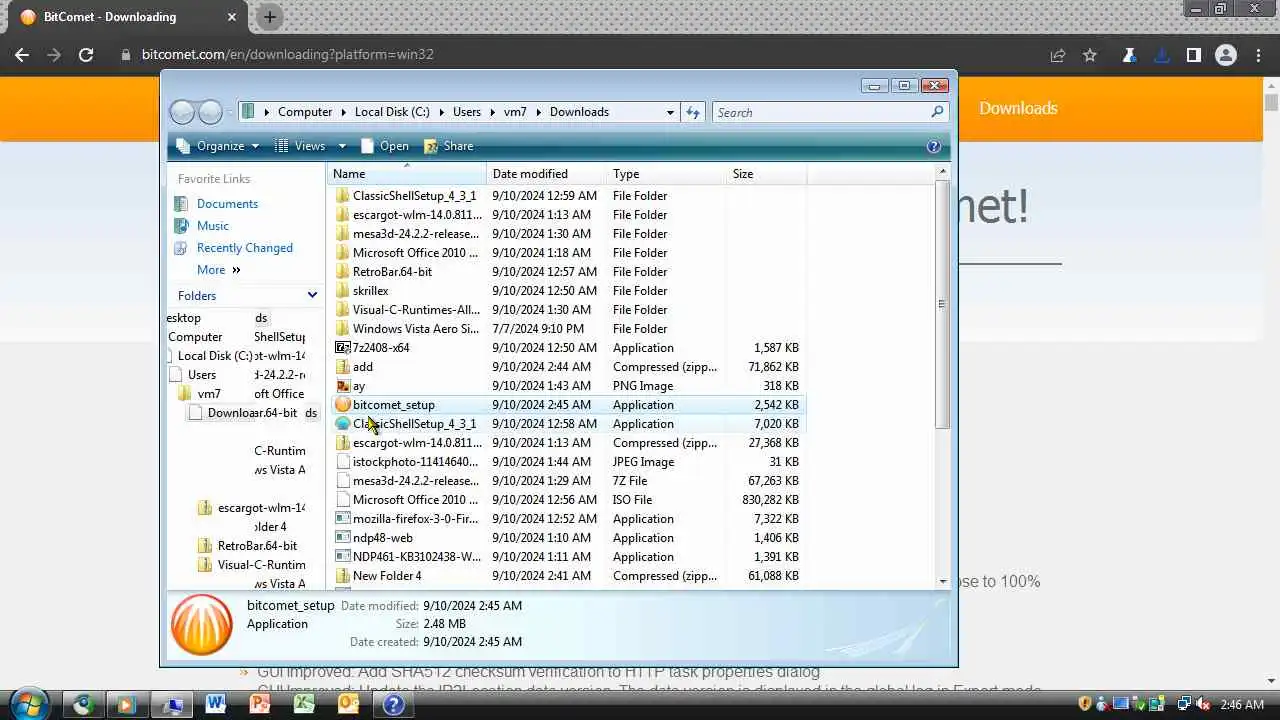Go back with Explorer's back arrow button

182,112
